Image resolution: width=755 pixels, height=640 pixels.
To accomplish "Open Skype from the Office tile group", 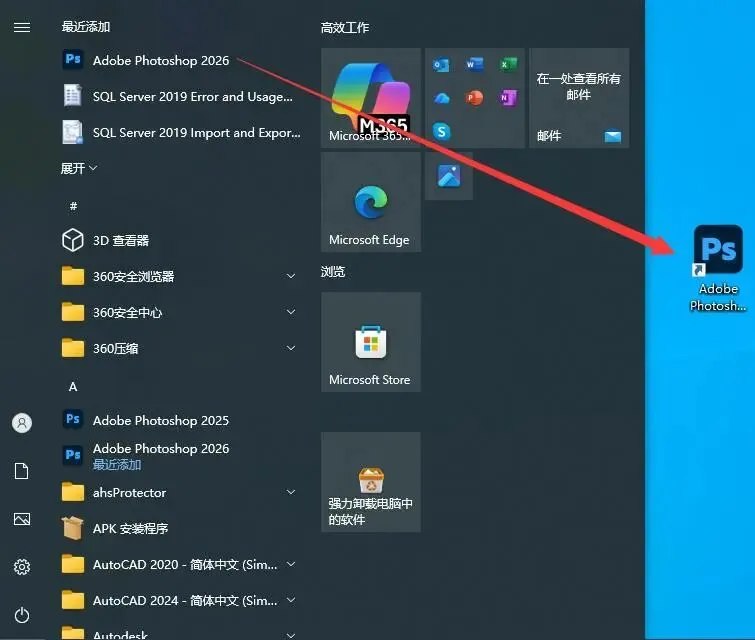I will (x=441, y=131).
